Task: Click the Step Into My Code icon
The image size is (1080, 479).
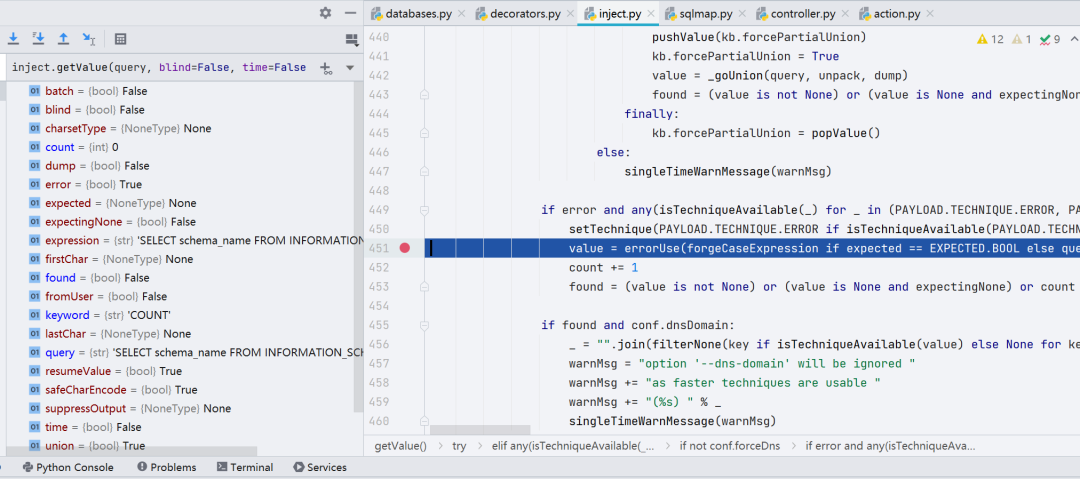Action: click(38, 39)
